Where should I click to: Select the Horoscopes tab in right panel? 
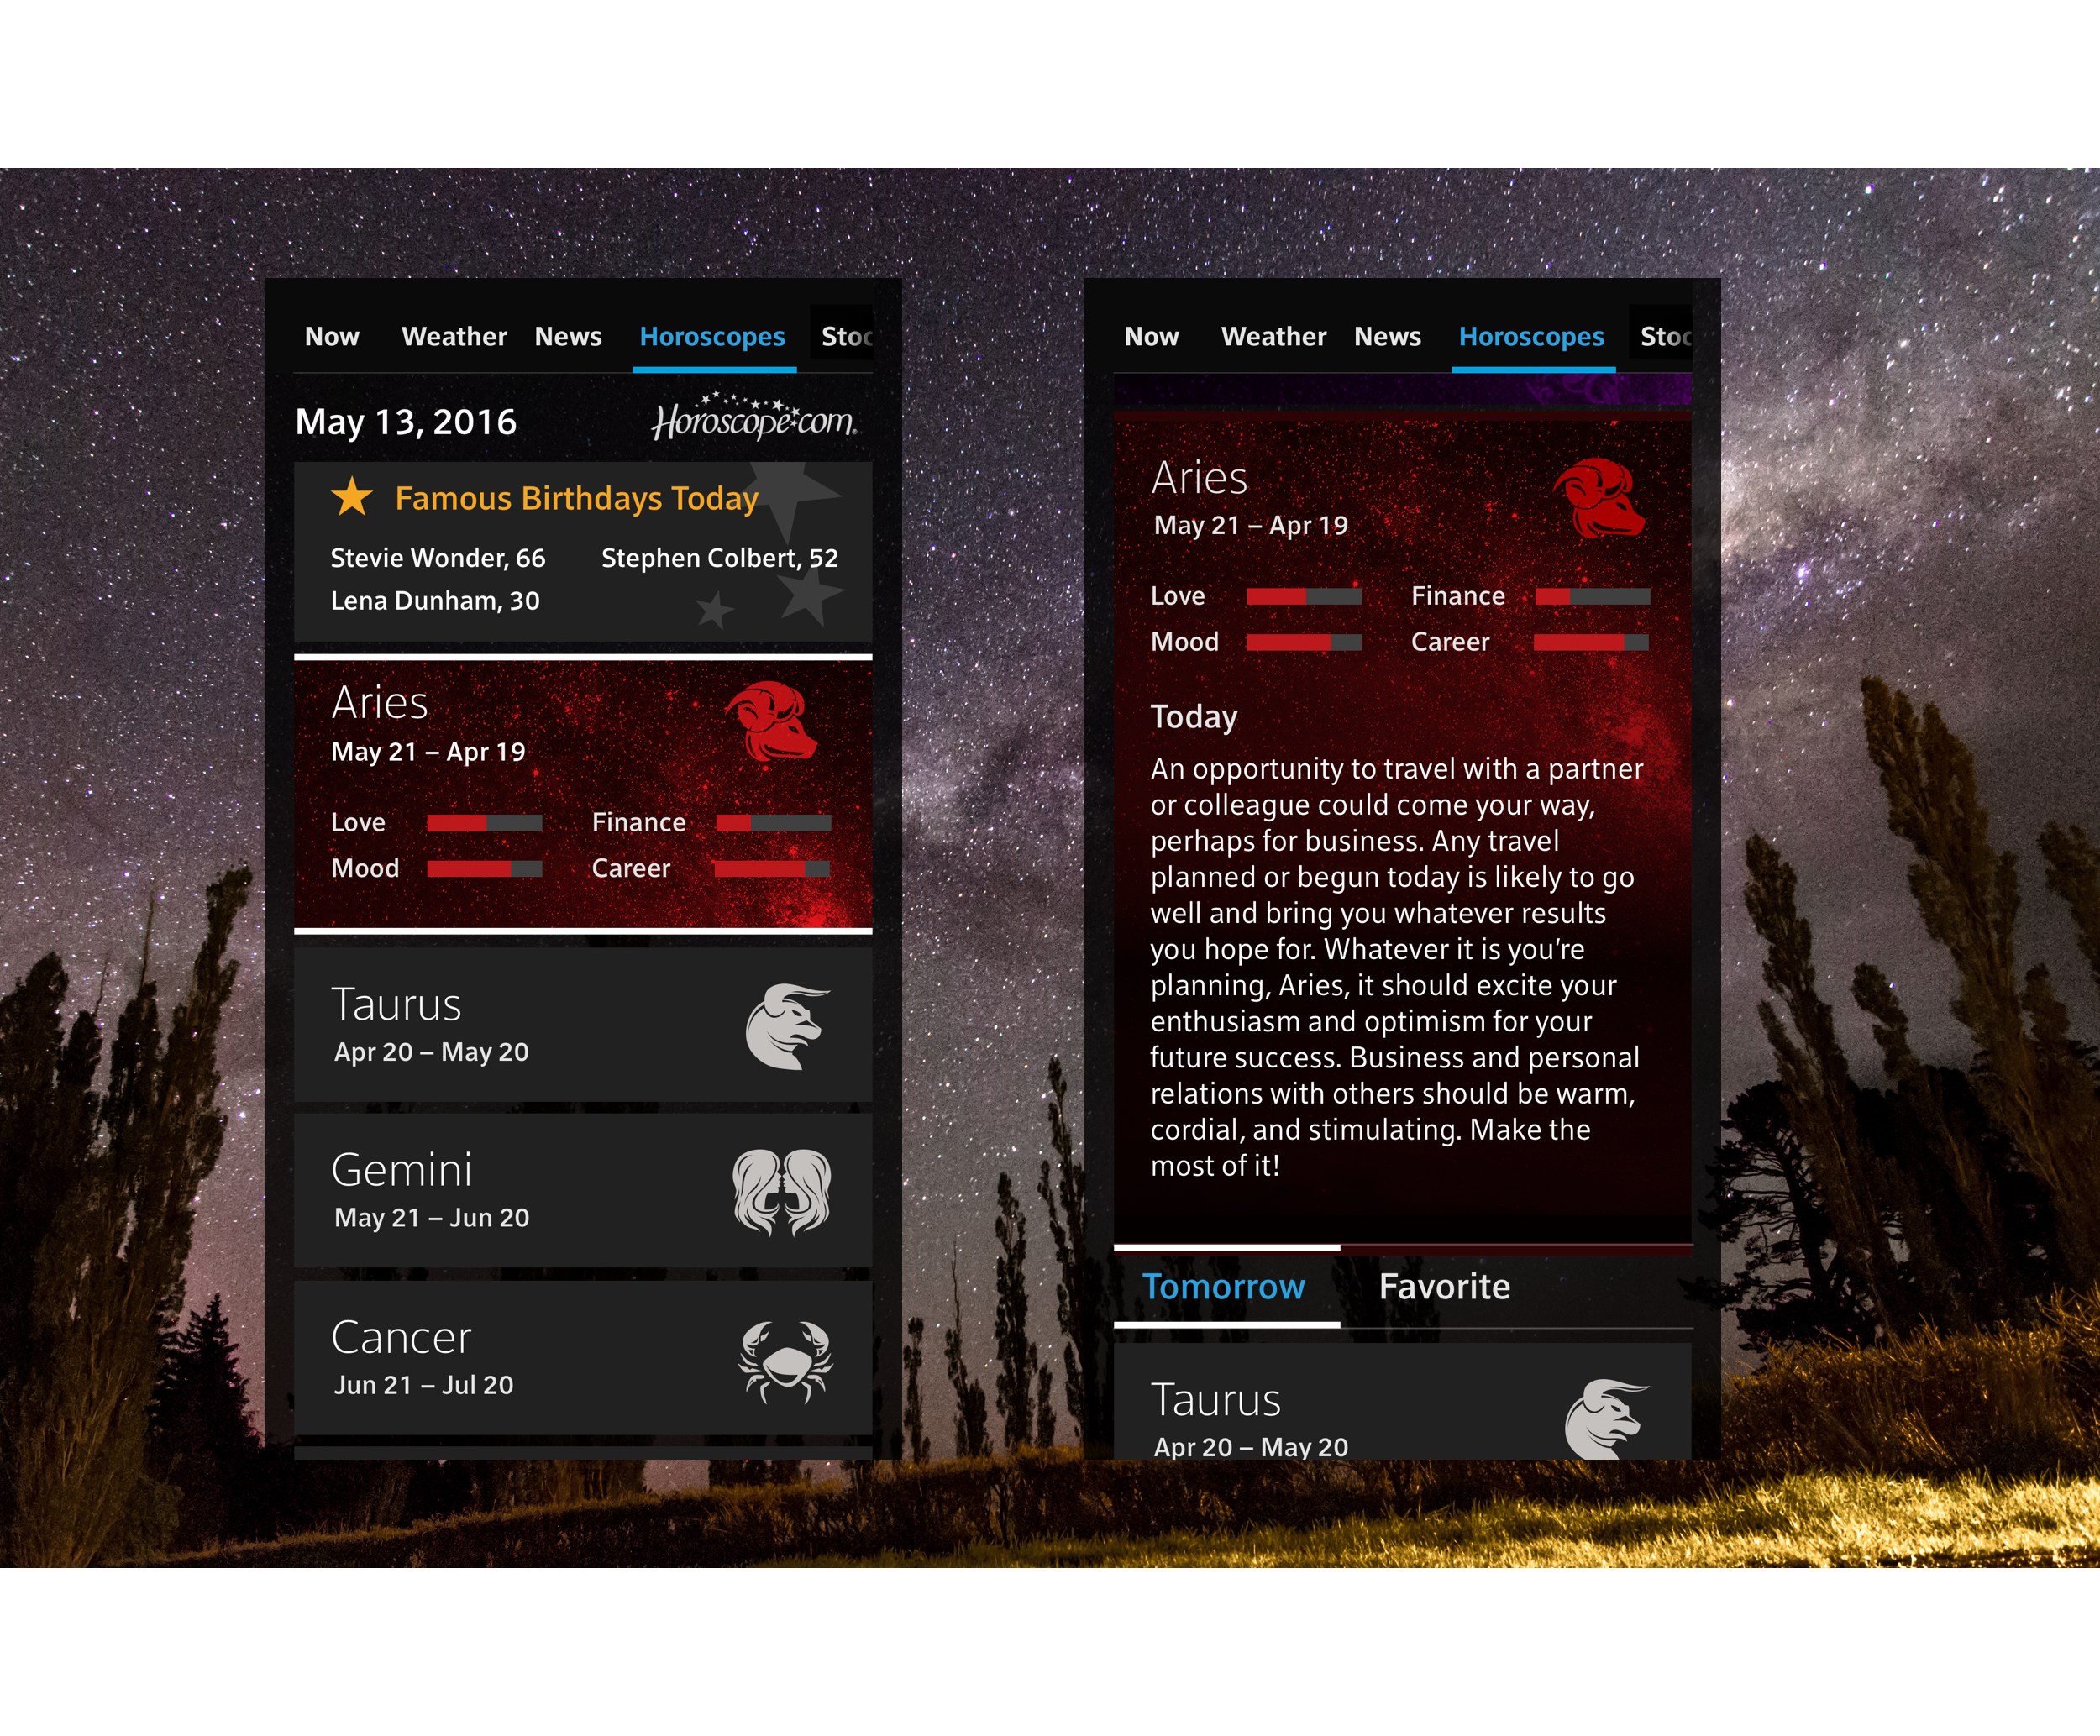point(1531,337)
